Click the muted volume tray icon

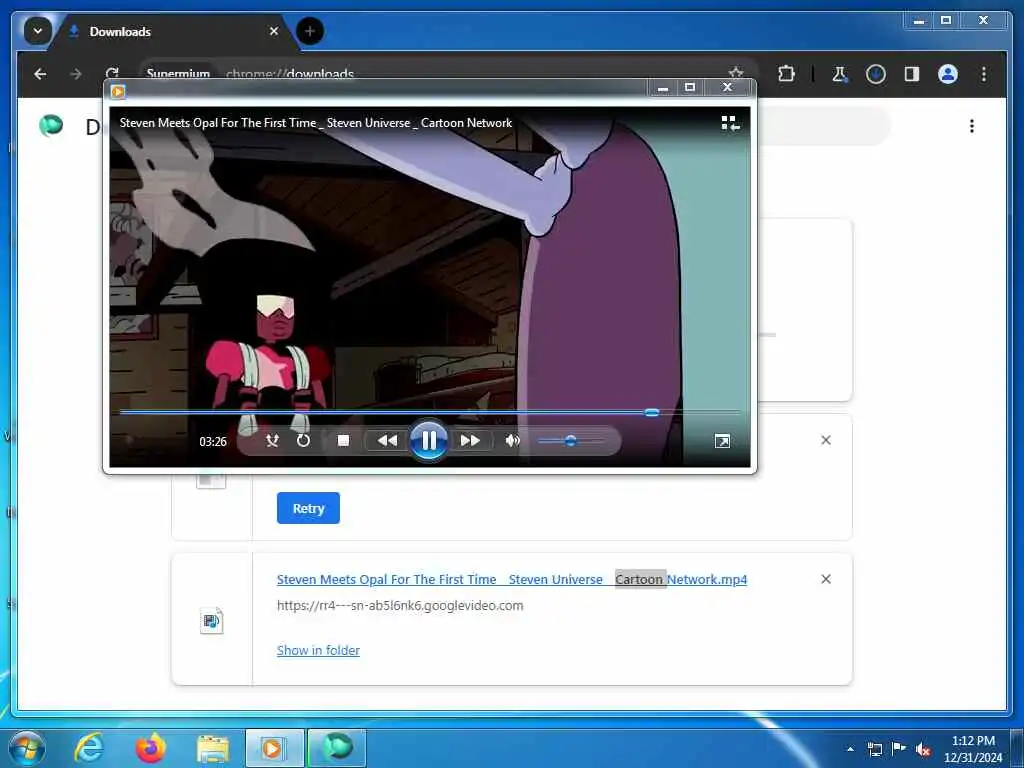[x=923, y=749]
